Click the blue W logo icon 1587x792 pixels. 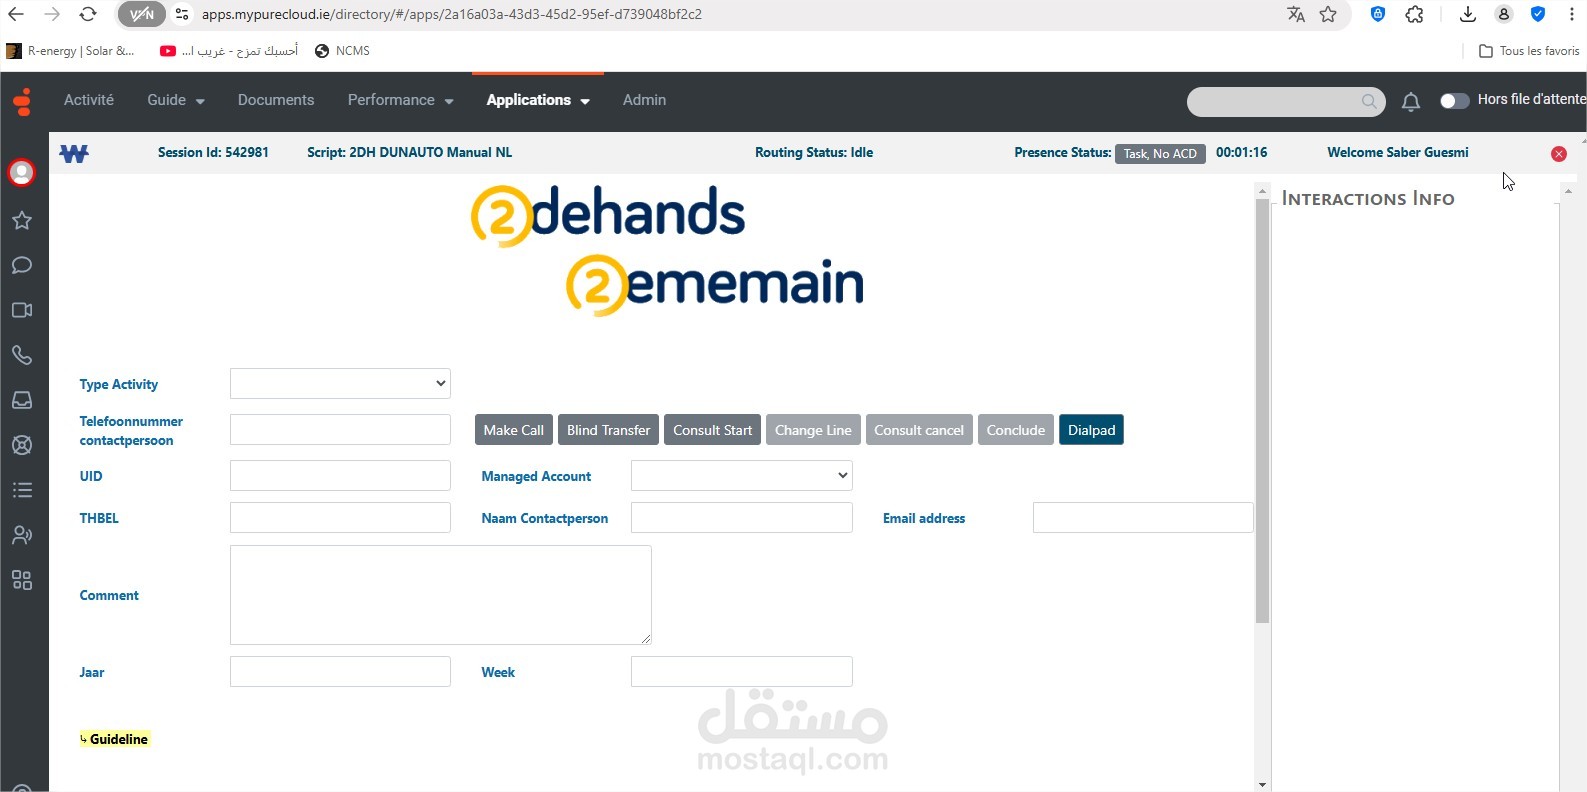pos(74,153)
